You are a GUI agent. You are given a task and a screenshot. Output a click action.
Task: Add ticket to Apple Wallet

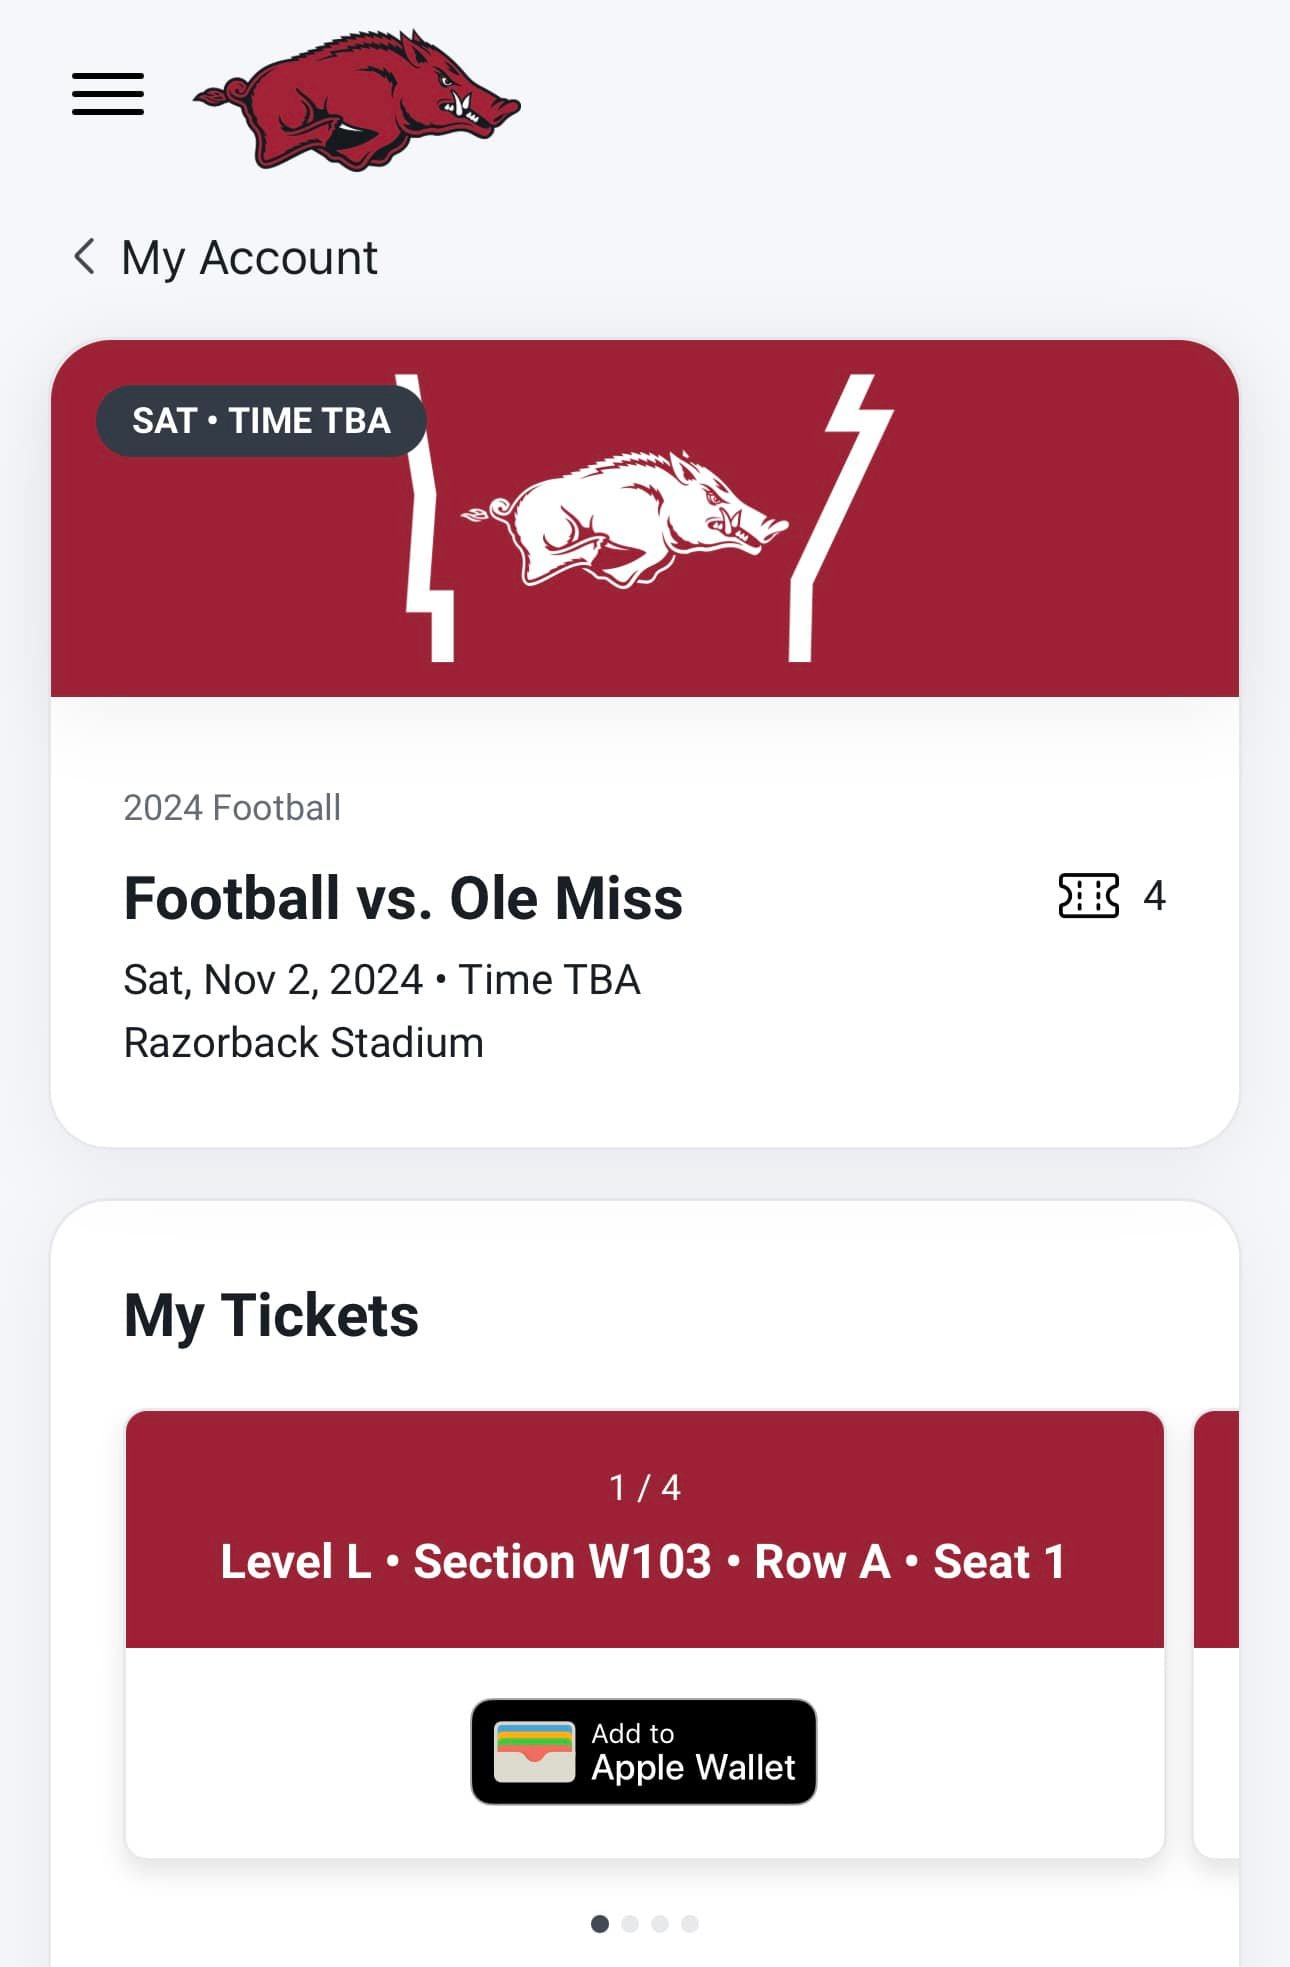644,1752
